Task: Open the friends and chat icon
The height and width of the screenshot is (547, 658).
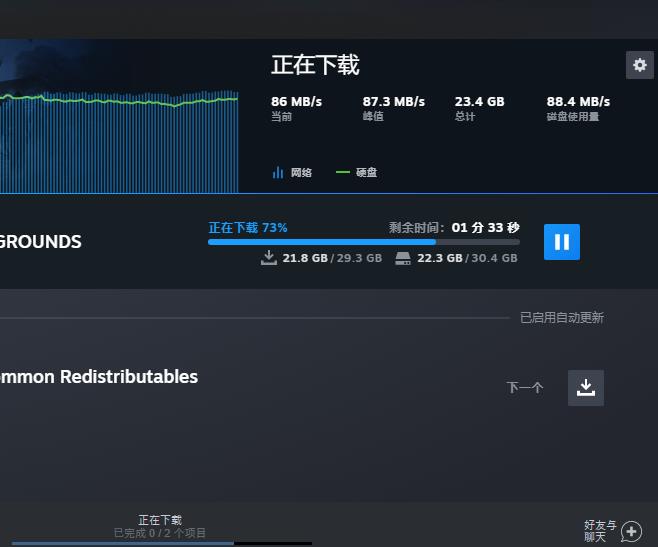Action: pos(631,532)
